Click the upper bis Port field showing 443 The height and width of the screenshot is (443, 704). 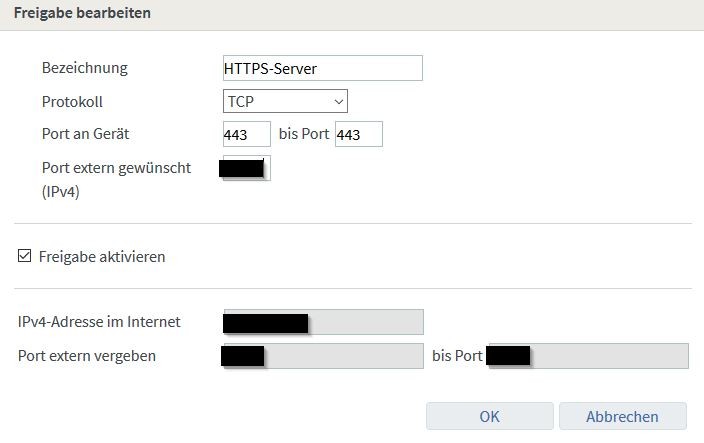coord(358,134)
